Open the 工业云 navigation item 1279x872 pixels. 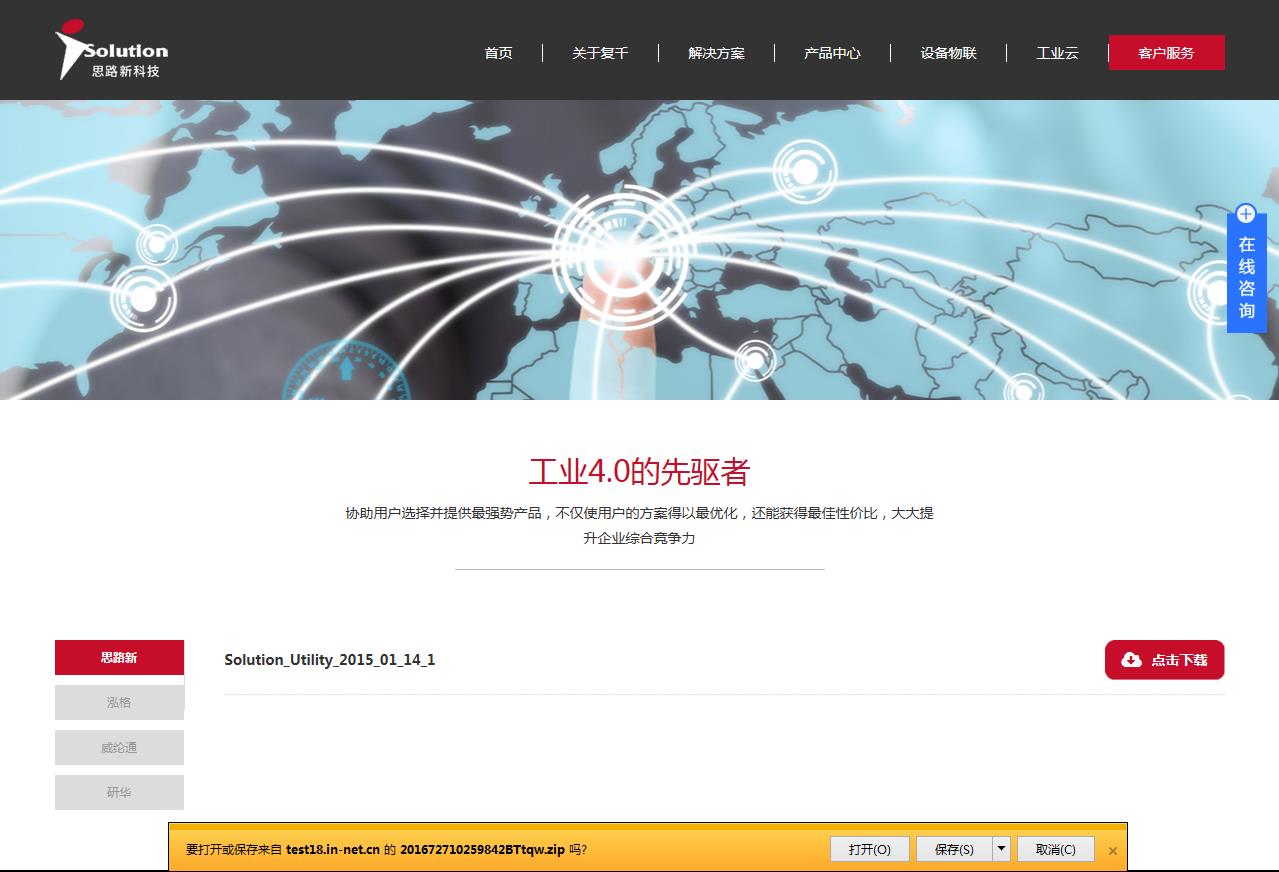click(x=1057, y=53)
